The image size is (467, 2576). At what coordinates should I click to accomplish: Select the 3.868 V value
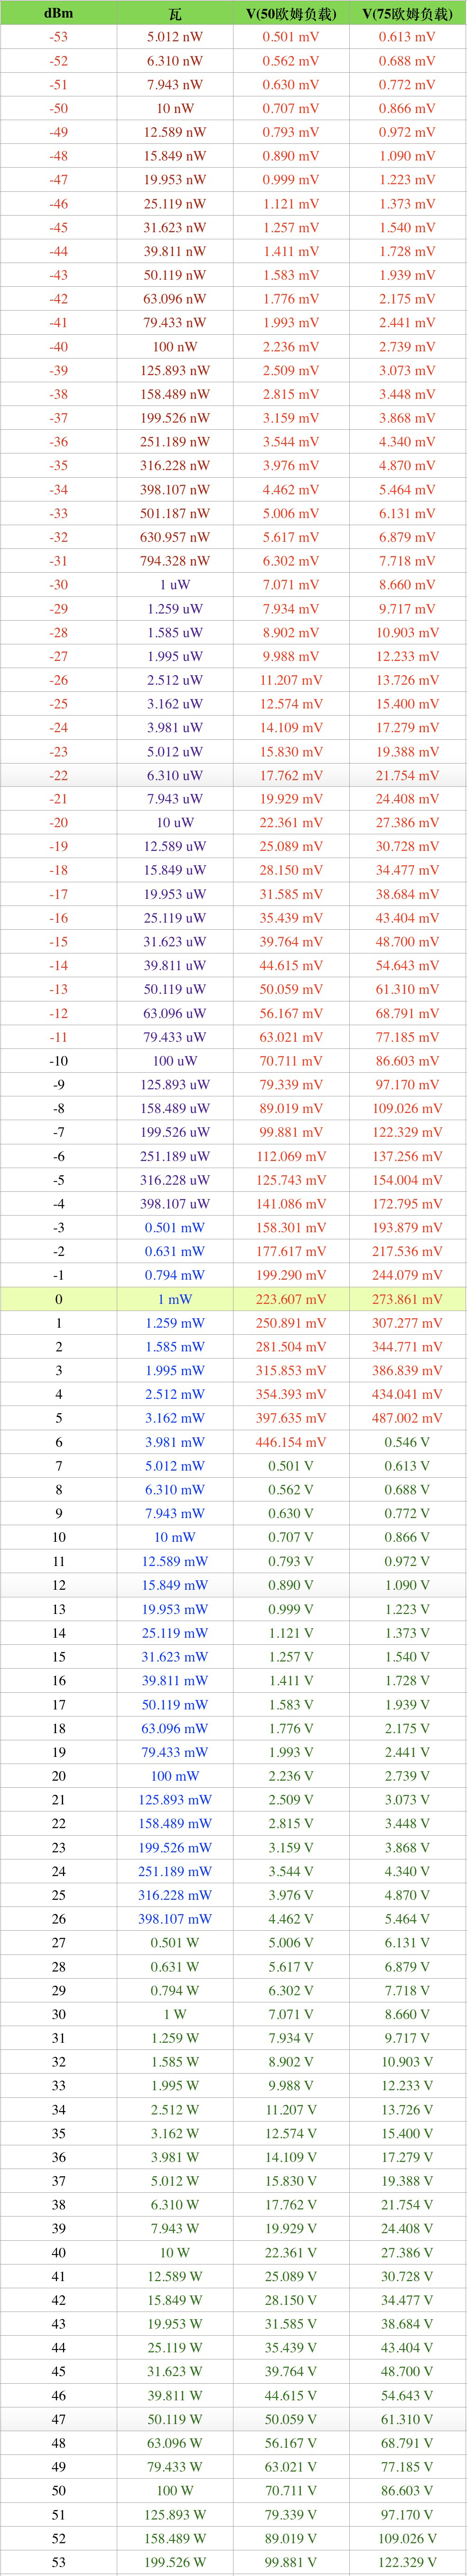pyautogui.click(x=407, y=1847)
